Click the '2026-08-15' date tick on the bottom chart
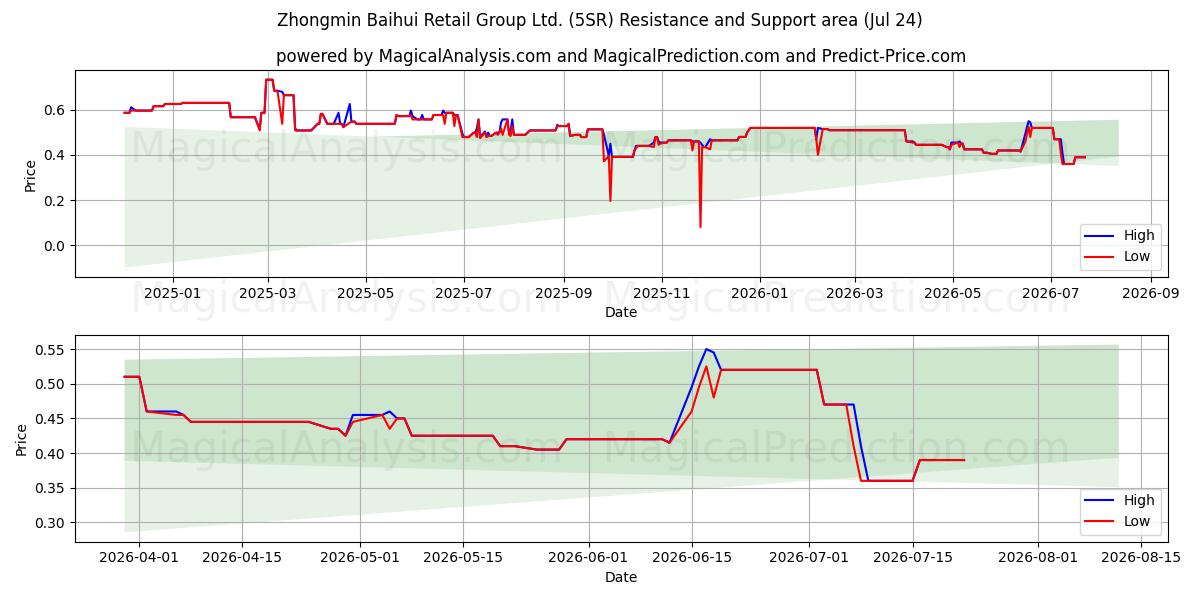This screenshot has height=600, width=1200. [1142, 558]
